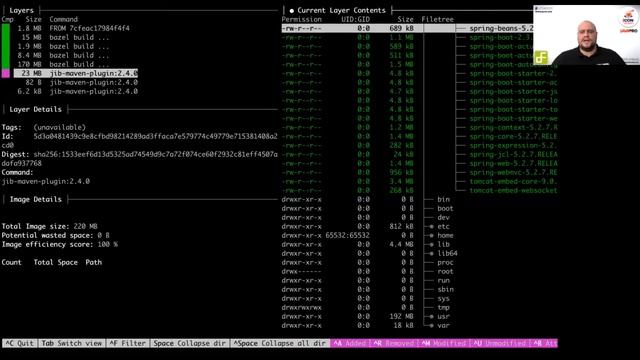640x360 pixels.
Task: Click the run directory in the filetree
Action: point(443,280)
